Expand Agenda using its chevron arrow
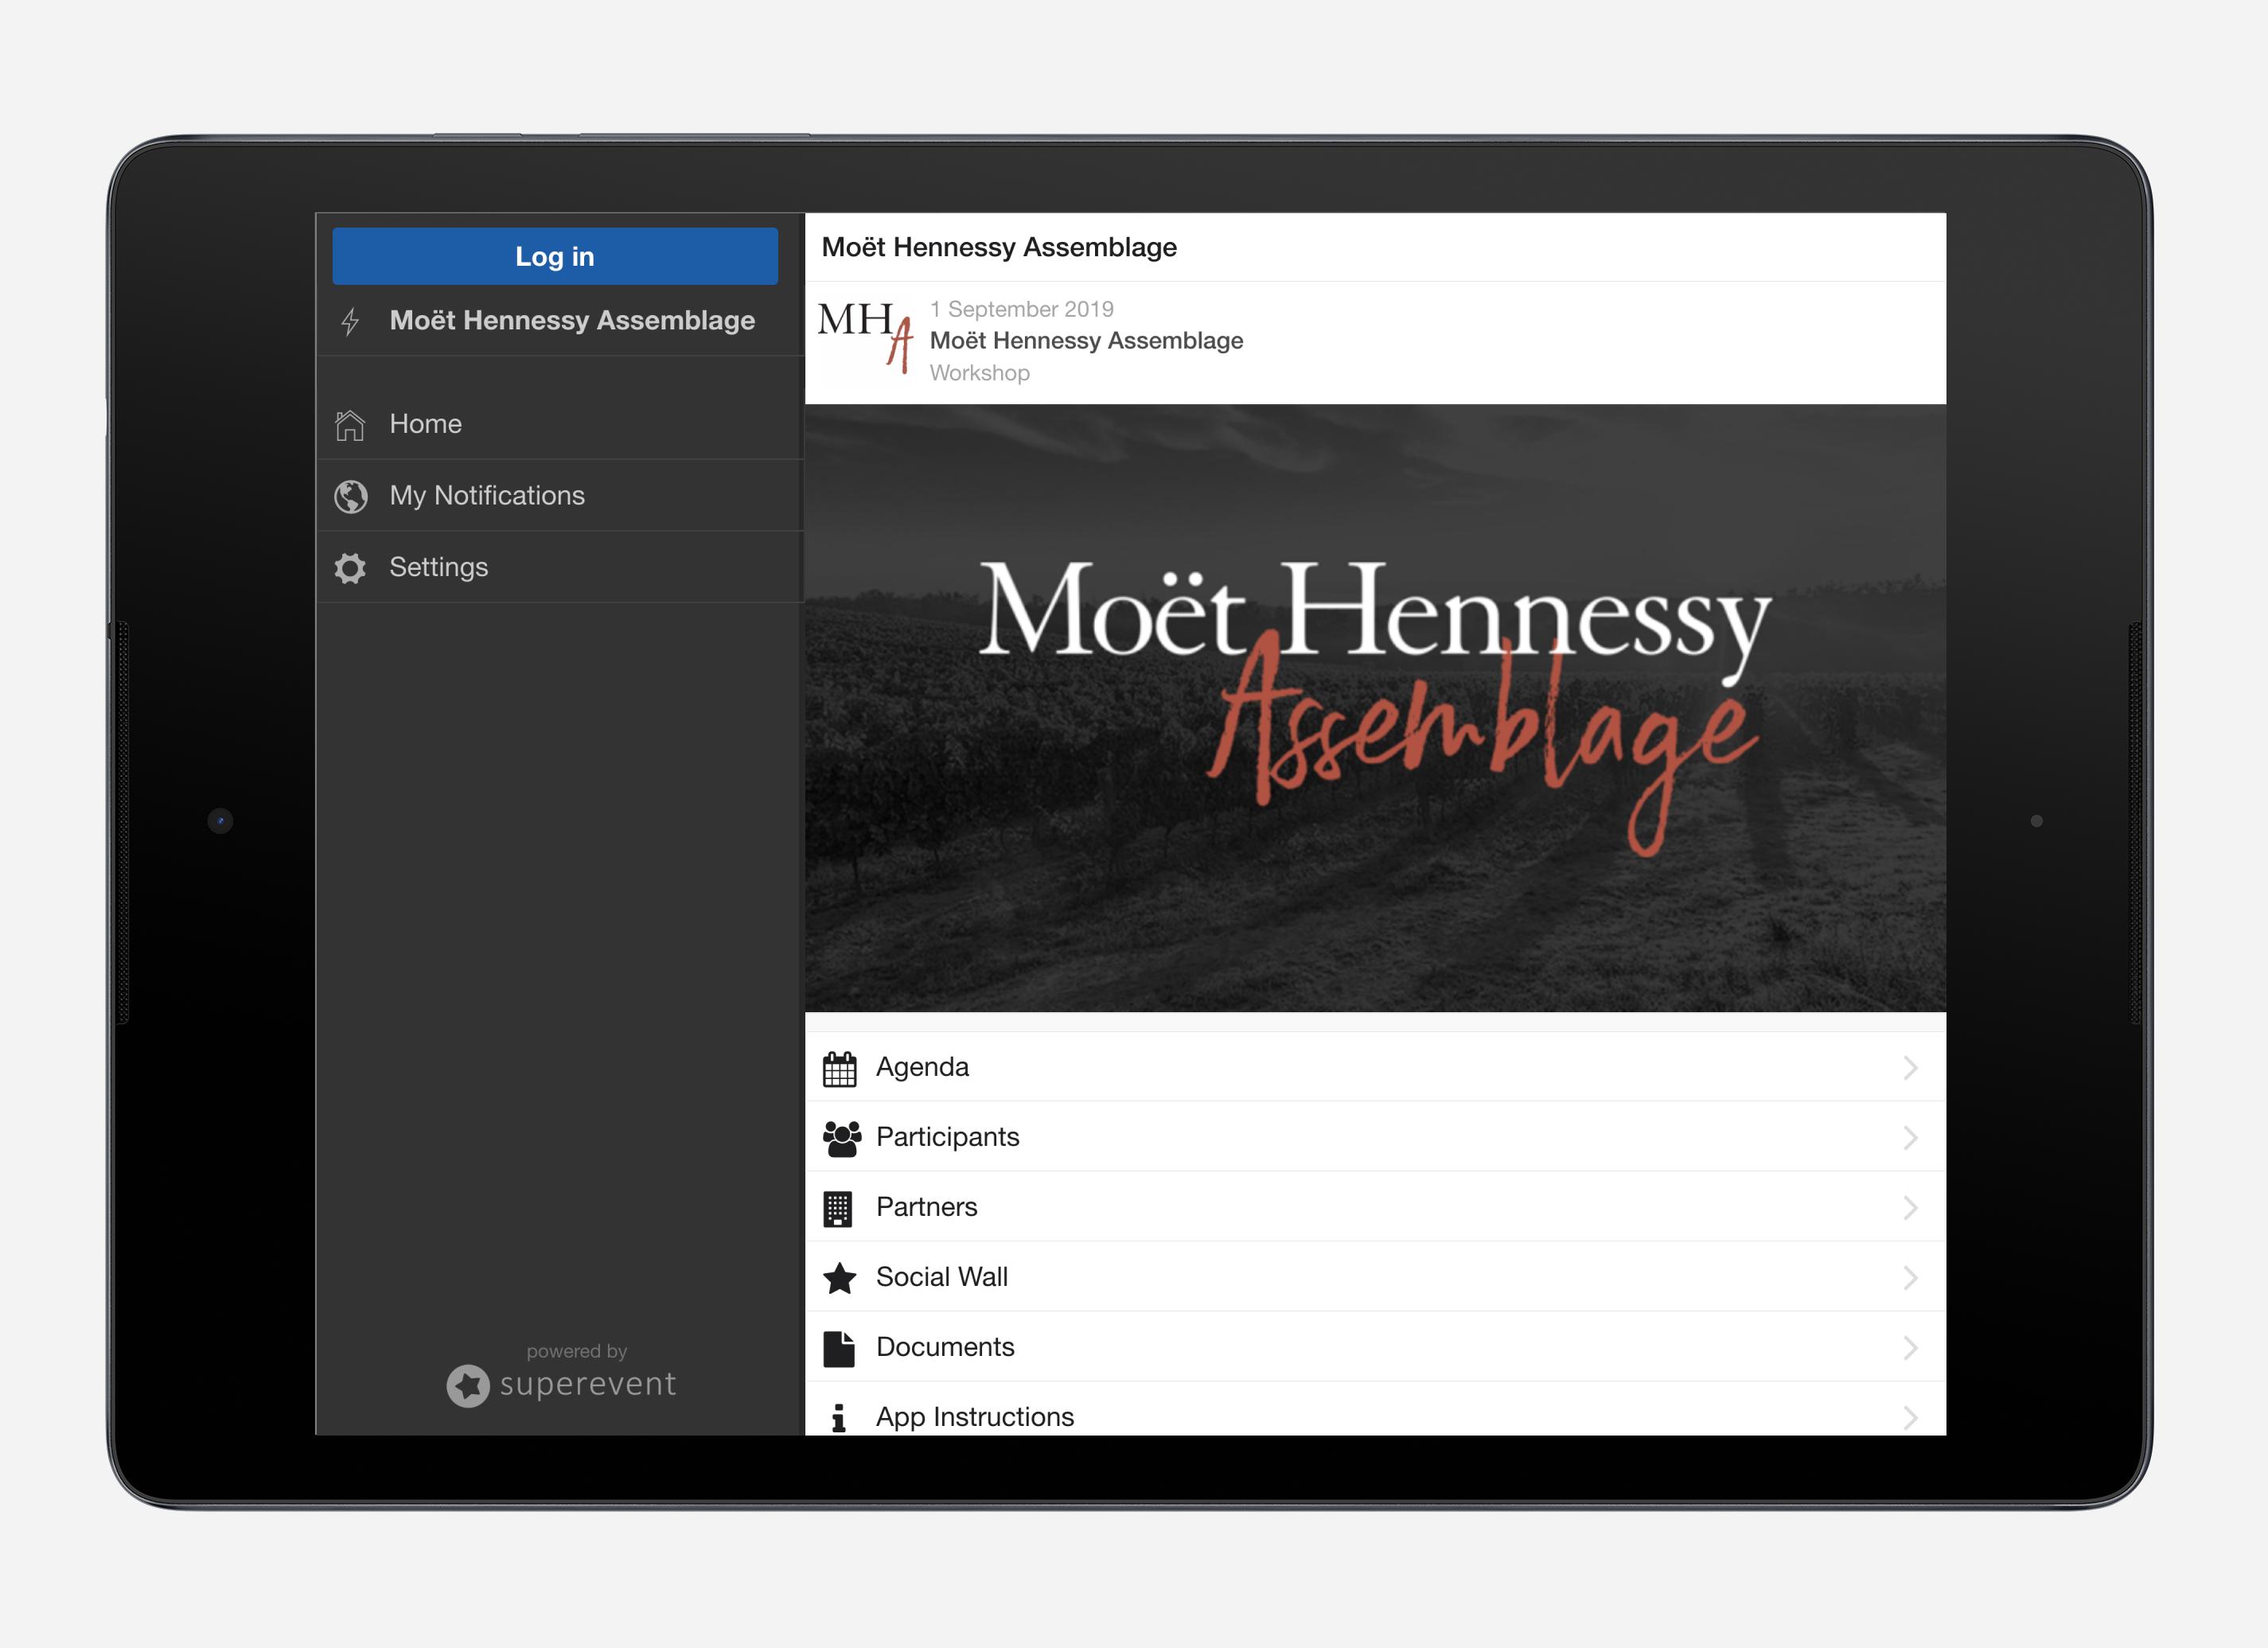This screenshot has width=2268, height=1648. [x=1909, y=1068]
